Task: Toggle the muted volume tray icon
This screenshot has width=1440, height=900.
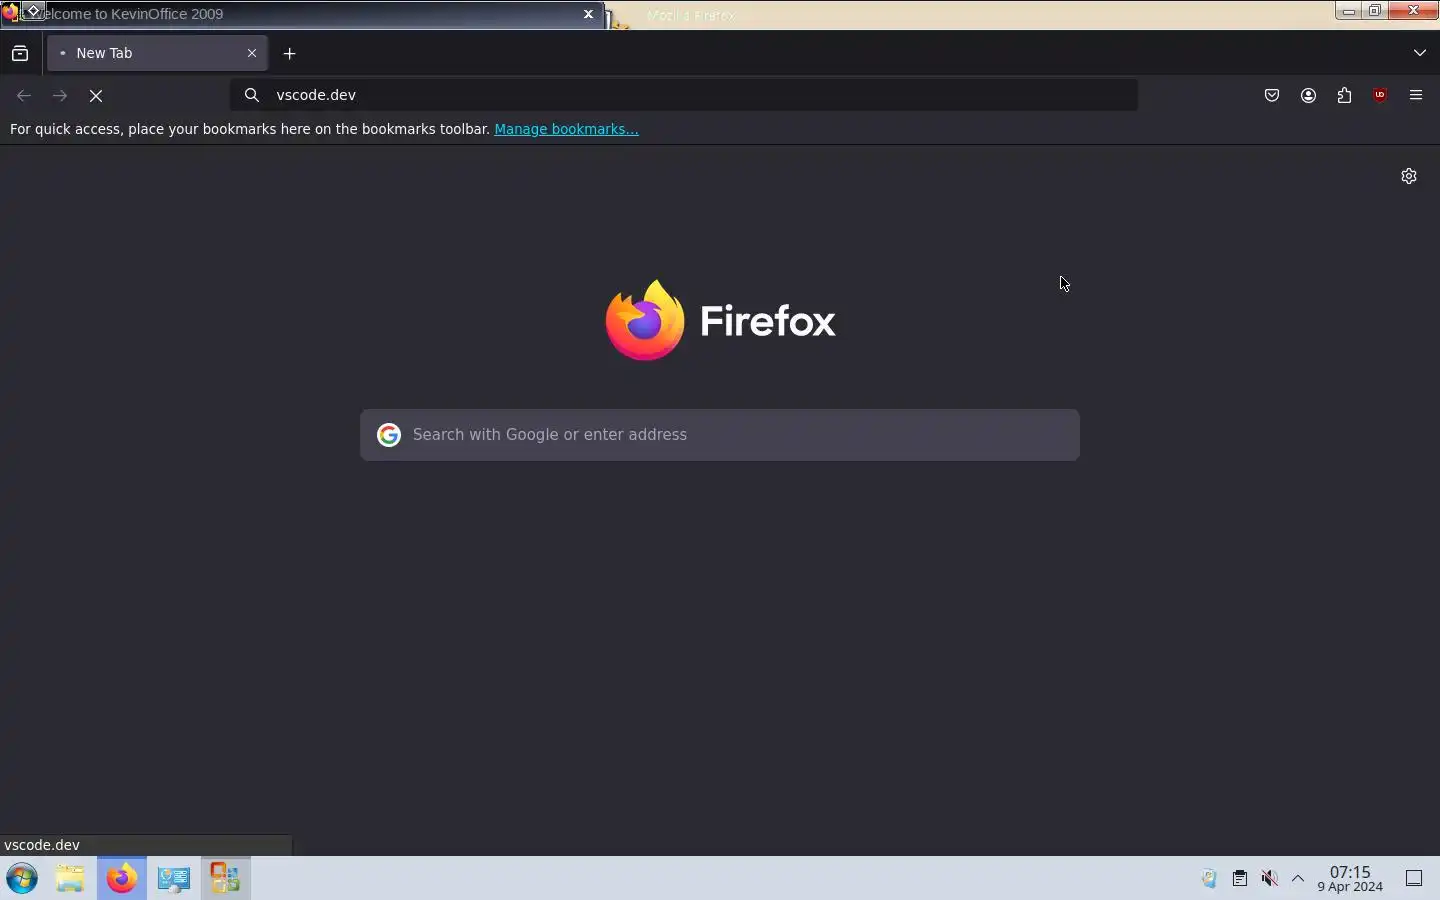Action: 1270,879
